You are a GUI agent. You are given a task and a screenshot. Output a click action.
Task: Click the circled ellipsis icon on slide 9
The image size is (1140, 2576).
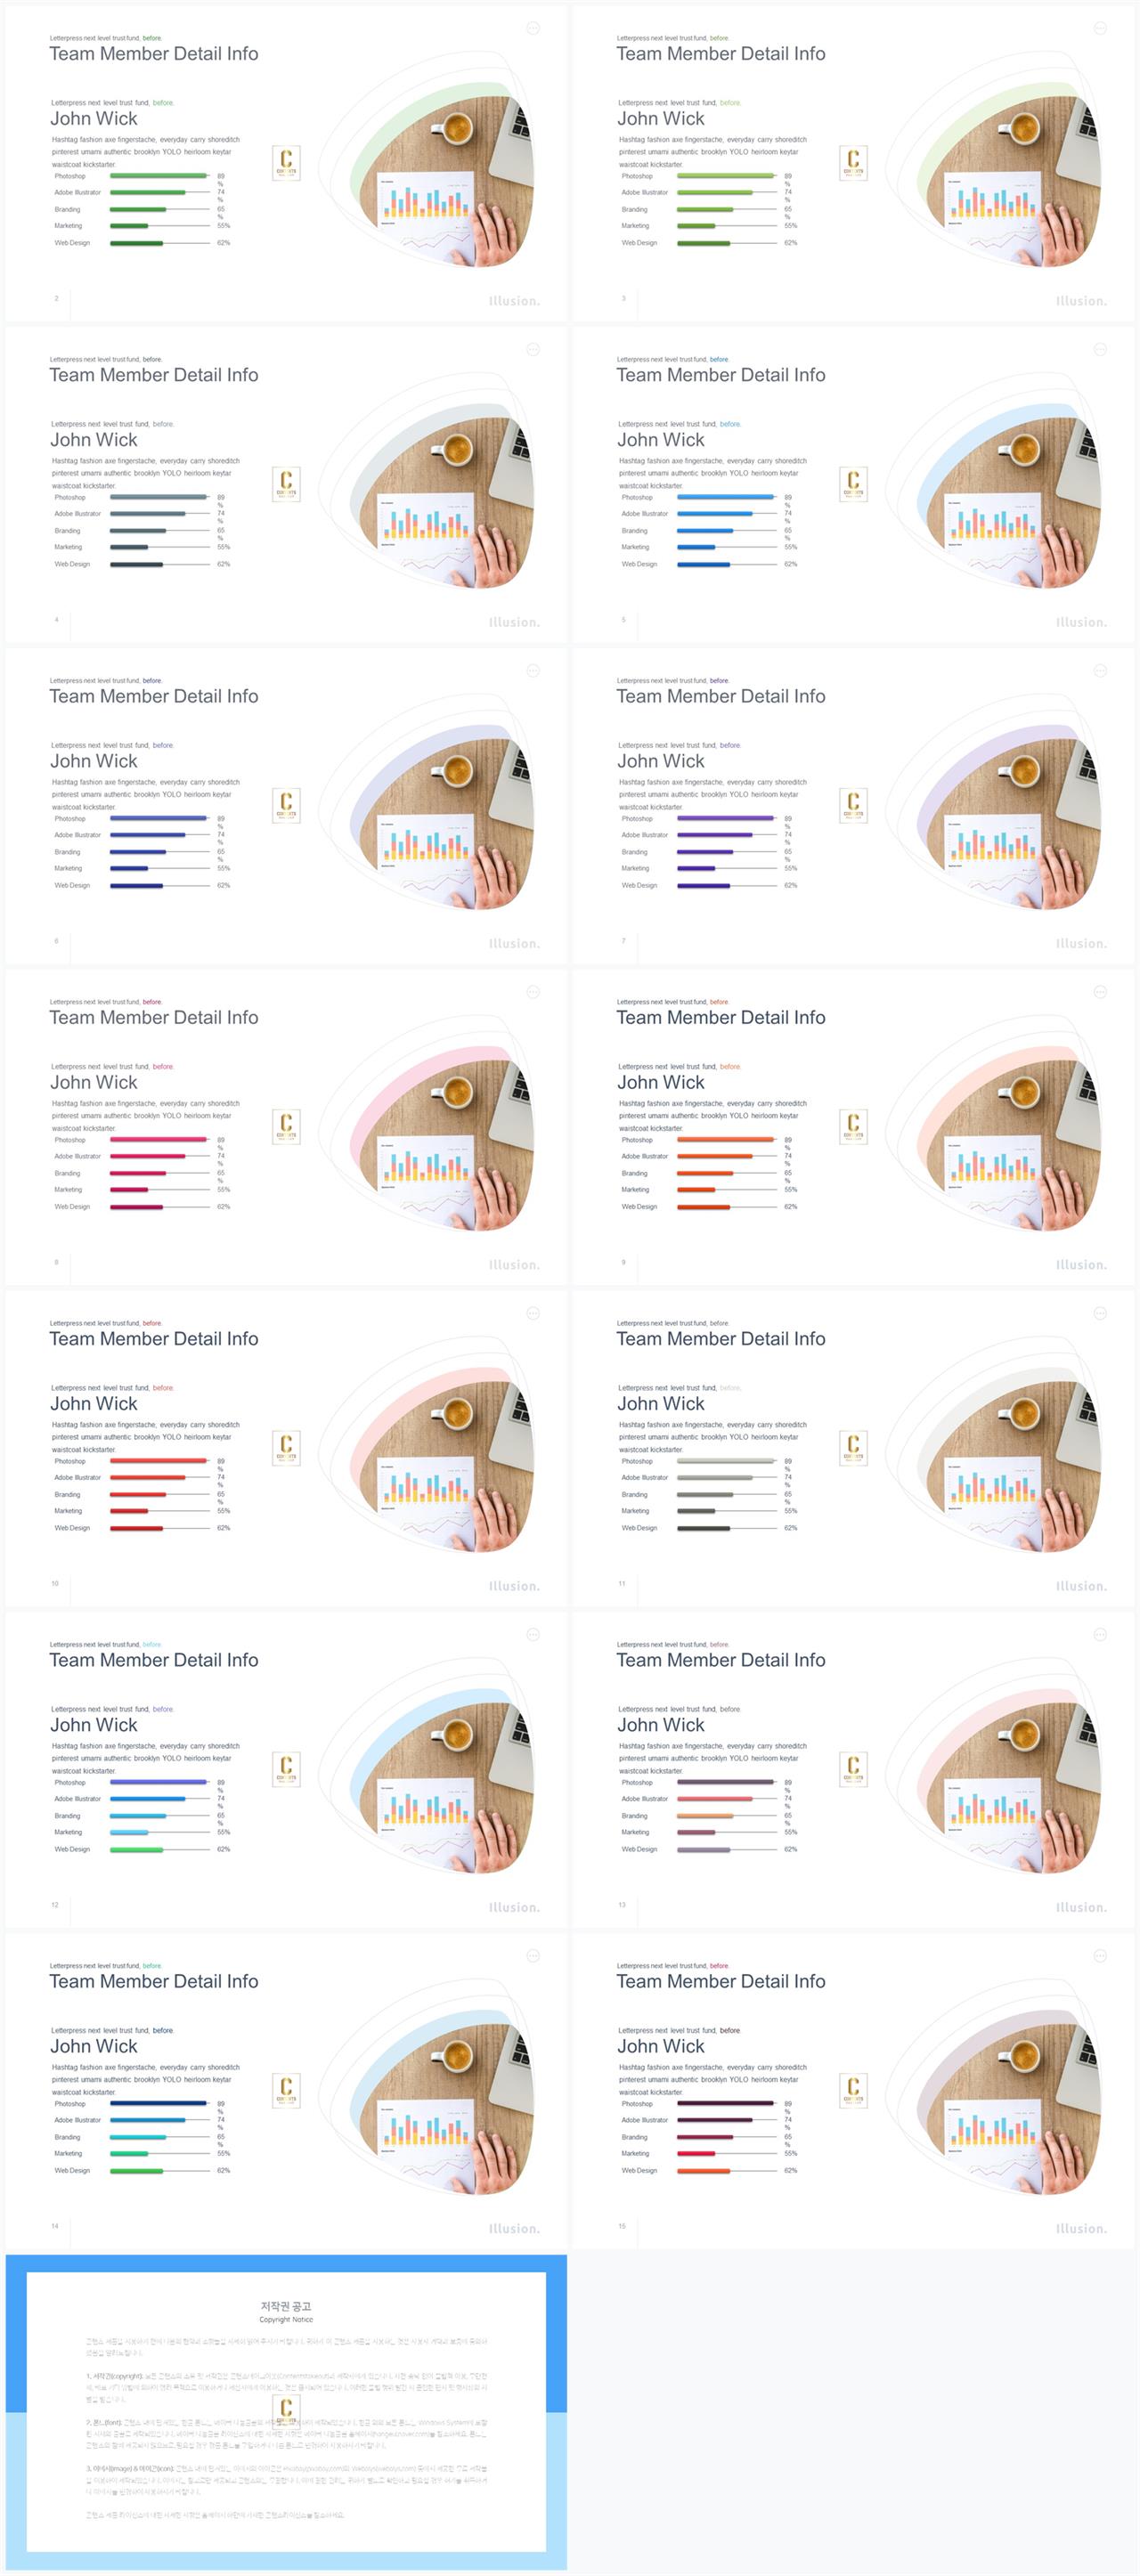point(1100,992)
